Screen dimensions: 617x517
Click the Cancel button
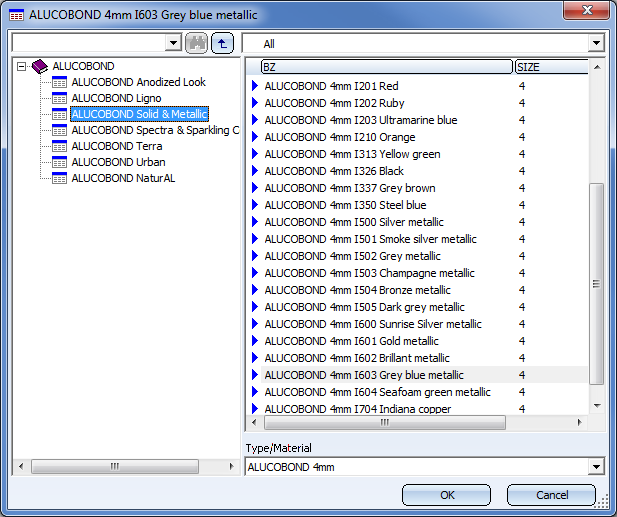551,495
